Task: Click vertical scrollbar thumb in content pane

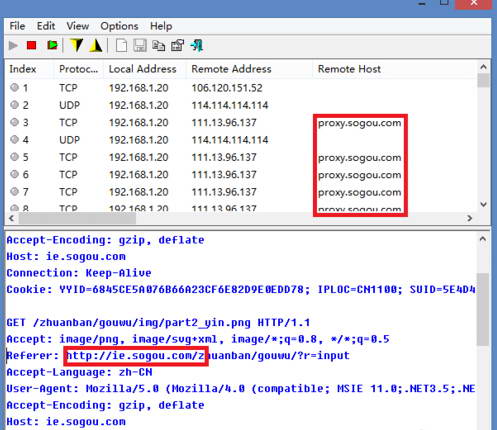Action: [x=483, y=310]
